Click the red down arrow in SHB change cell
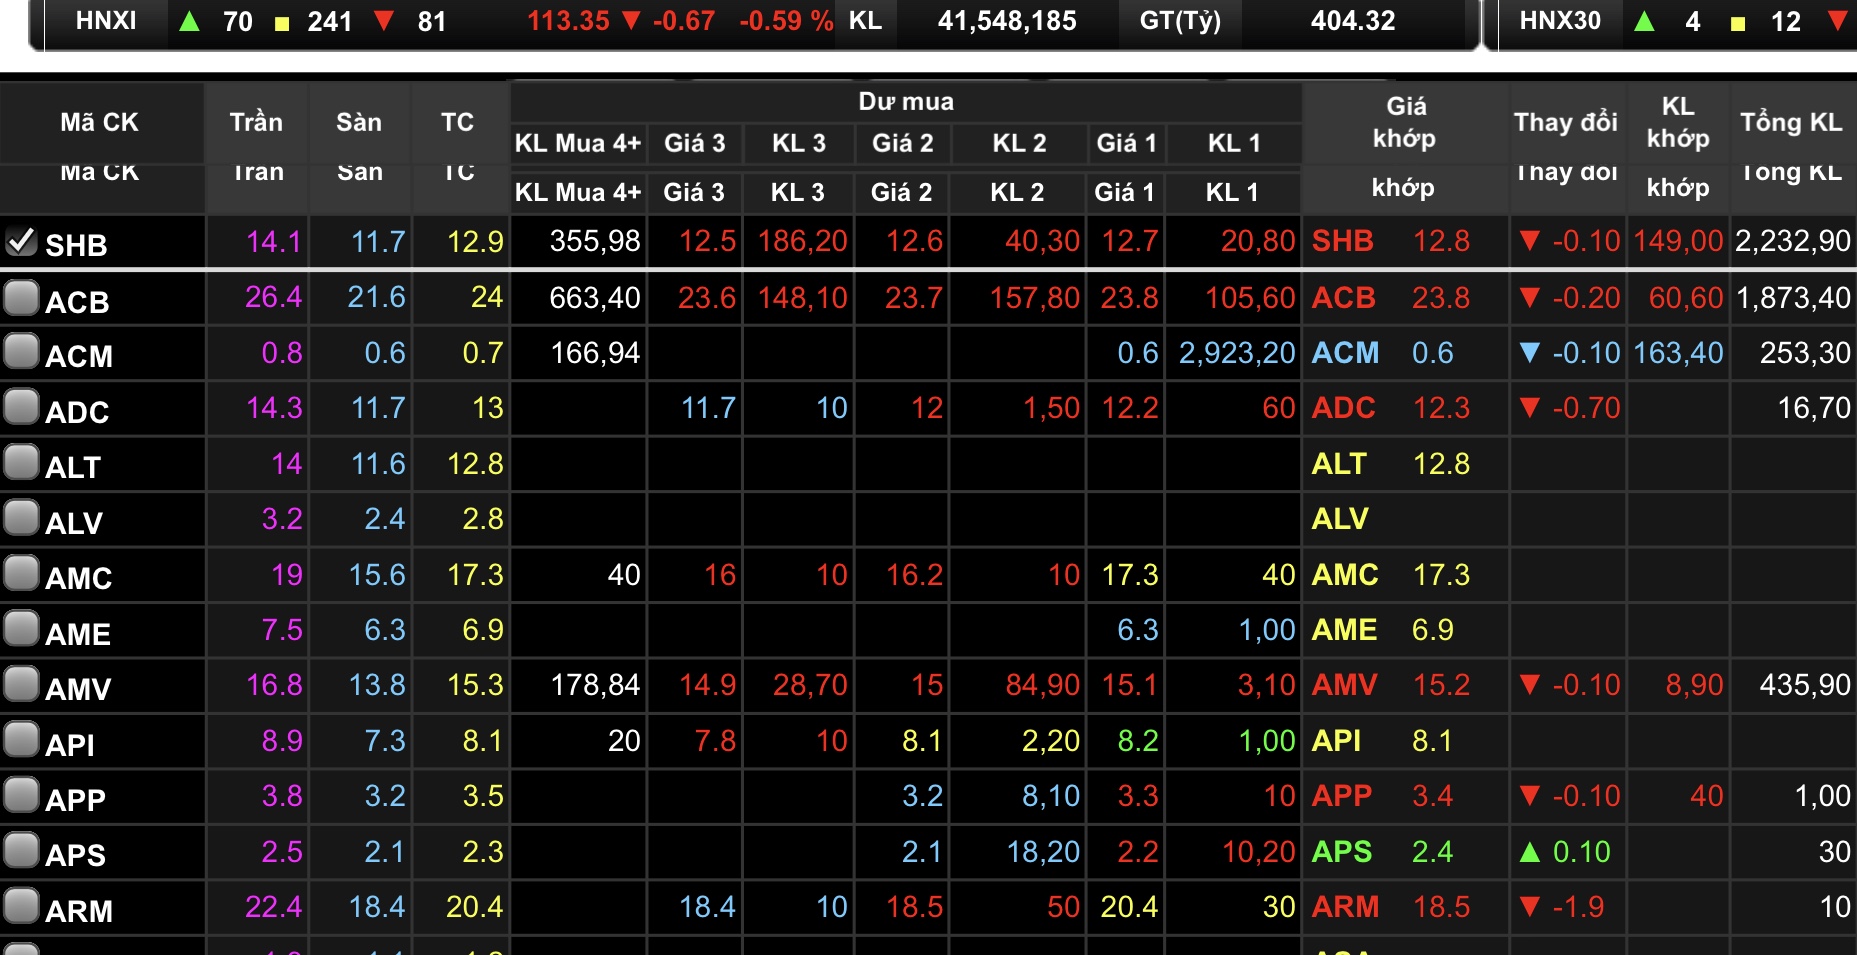This screenshot has height=955, width=1857. point(1529,241)
